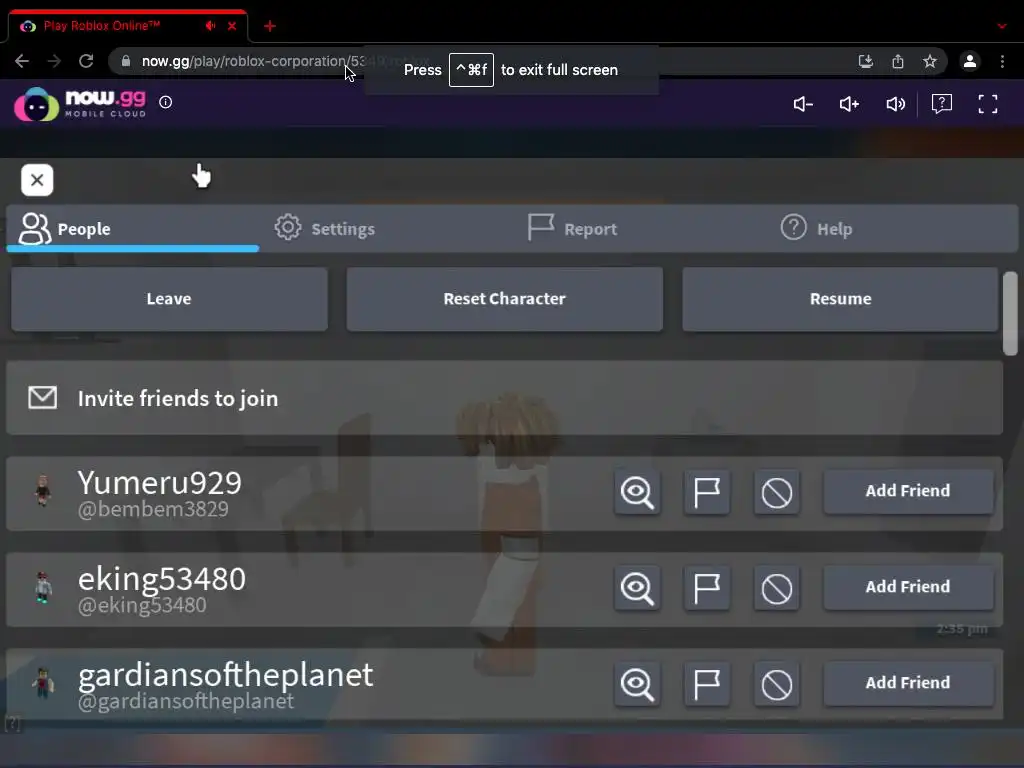Click gardiansoftheplanet's avatar thumbnail
This screenshot has height=768, width=1024.
point(43,682)
